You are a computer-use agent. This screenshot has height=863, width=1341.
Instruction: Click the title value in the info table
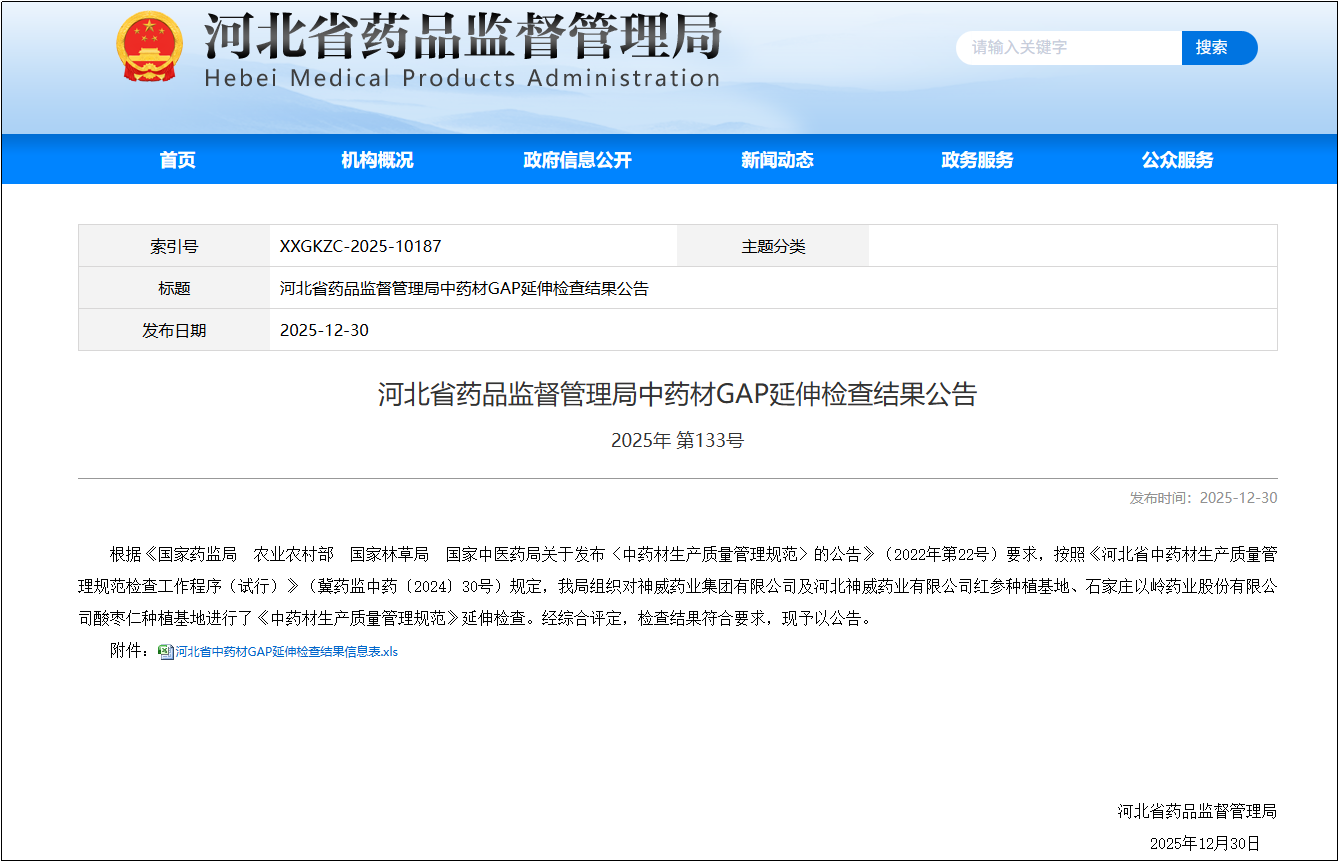tap(464, 289)
